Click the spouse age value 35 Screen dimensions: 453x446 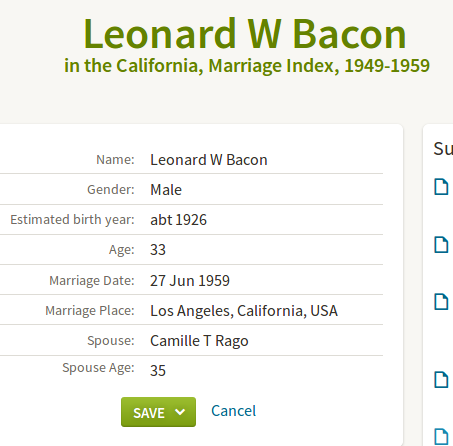tap(158, 371)
